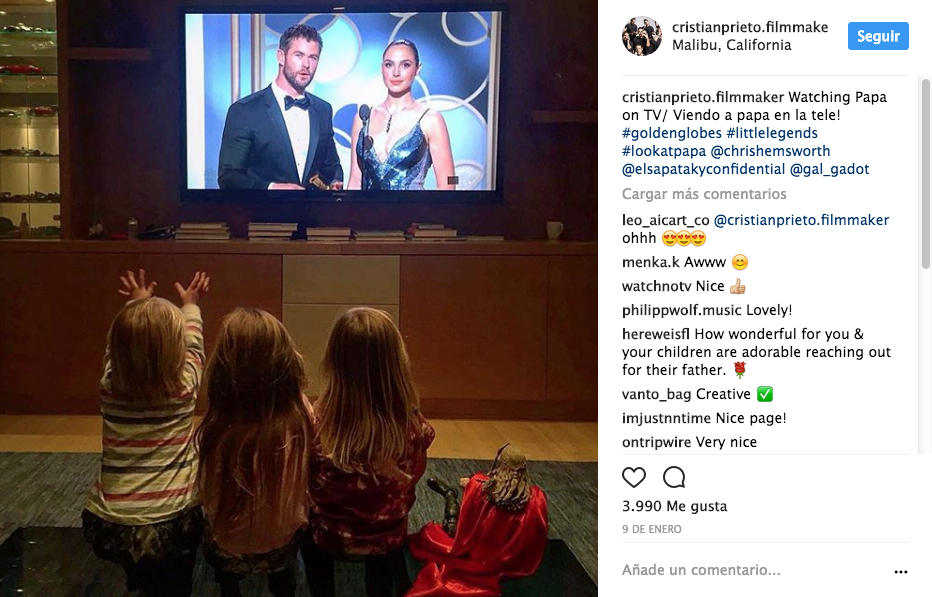Visit the @chrishemsworth mention
This screenshot has width=932, height=597.
770,151
